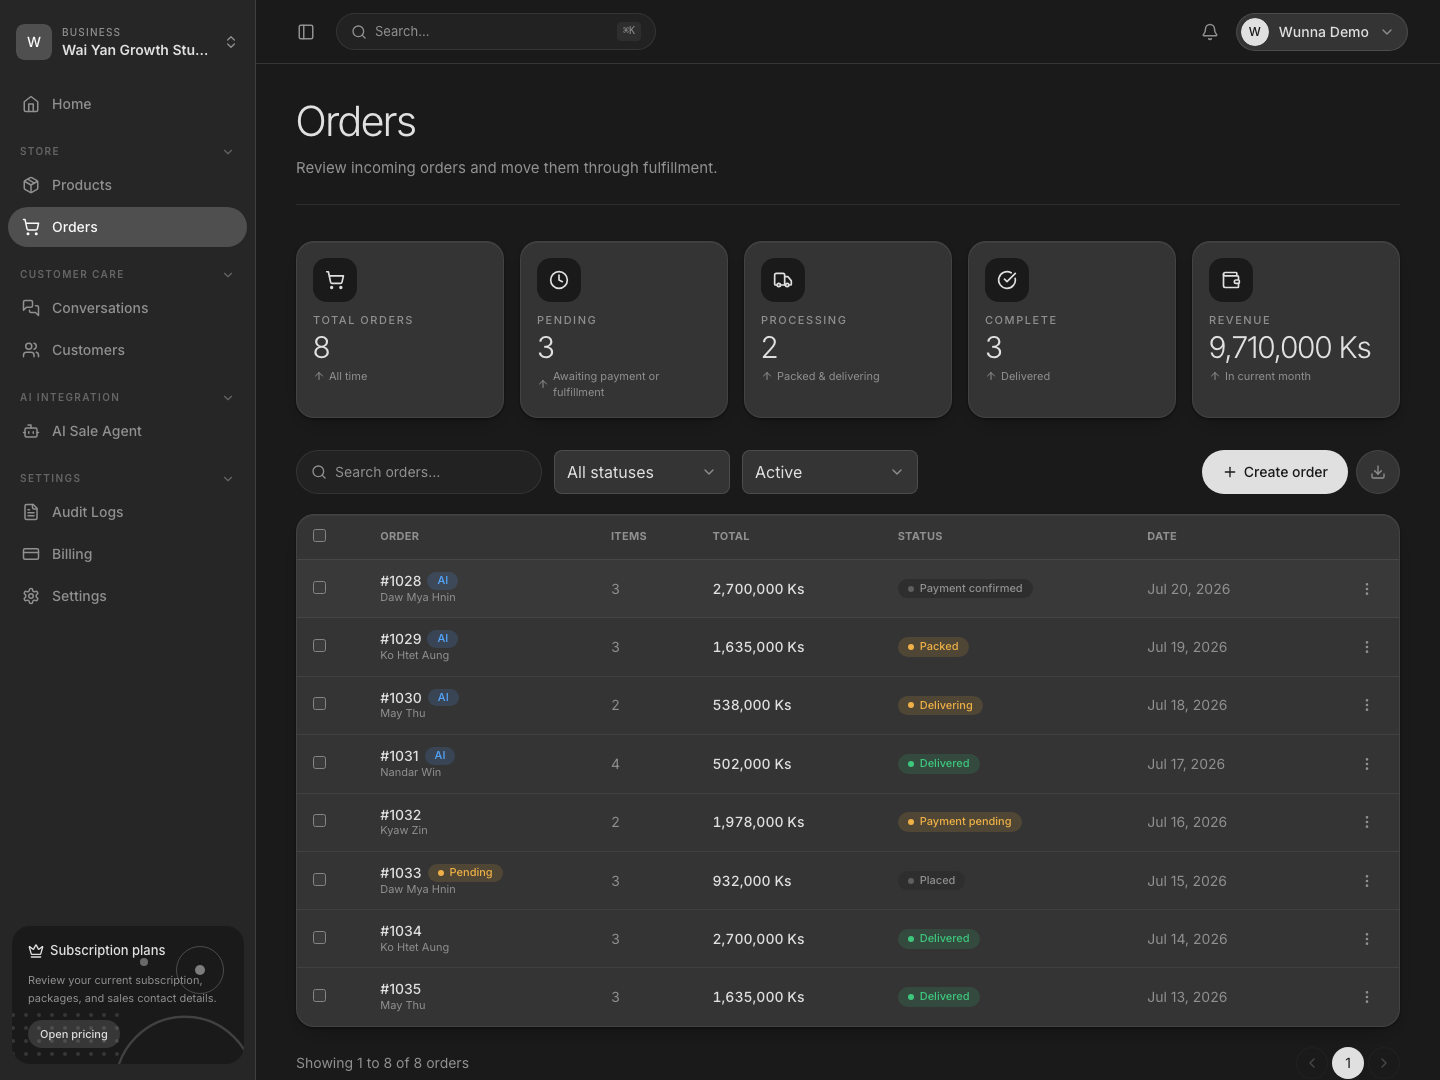
Task: Go to the next page arrow
Action: (x=1384, y=1063)
